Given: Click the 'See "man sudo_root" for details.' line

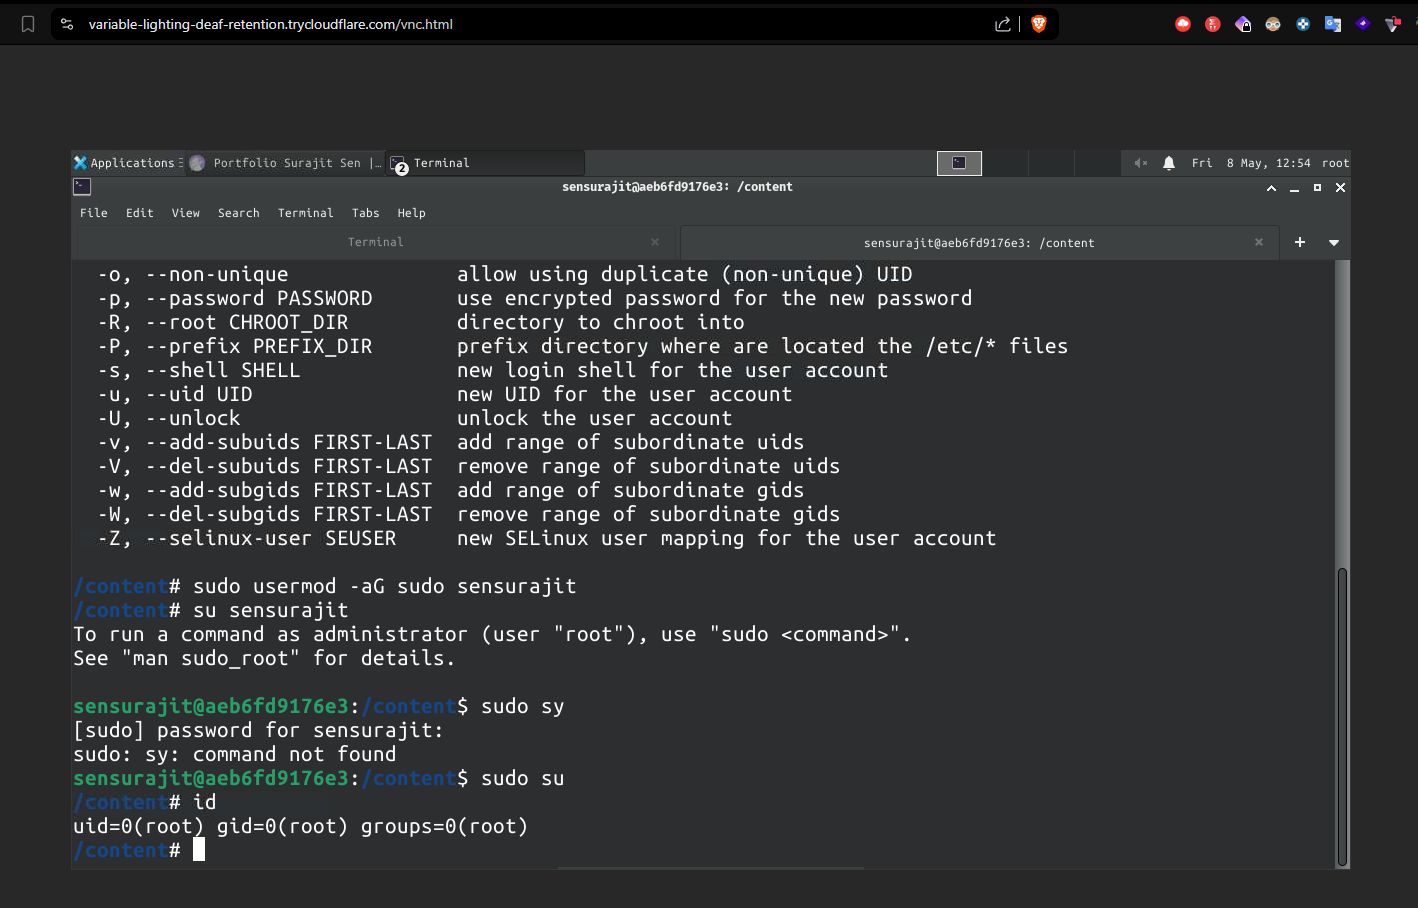Looking at the screenshot, I should tap(264, 658).
